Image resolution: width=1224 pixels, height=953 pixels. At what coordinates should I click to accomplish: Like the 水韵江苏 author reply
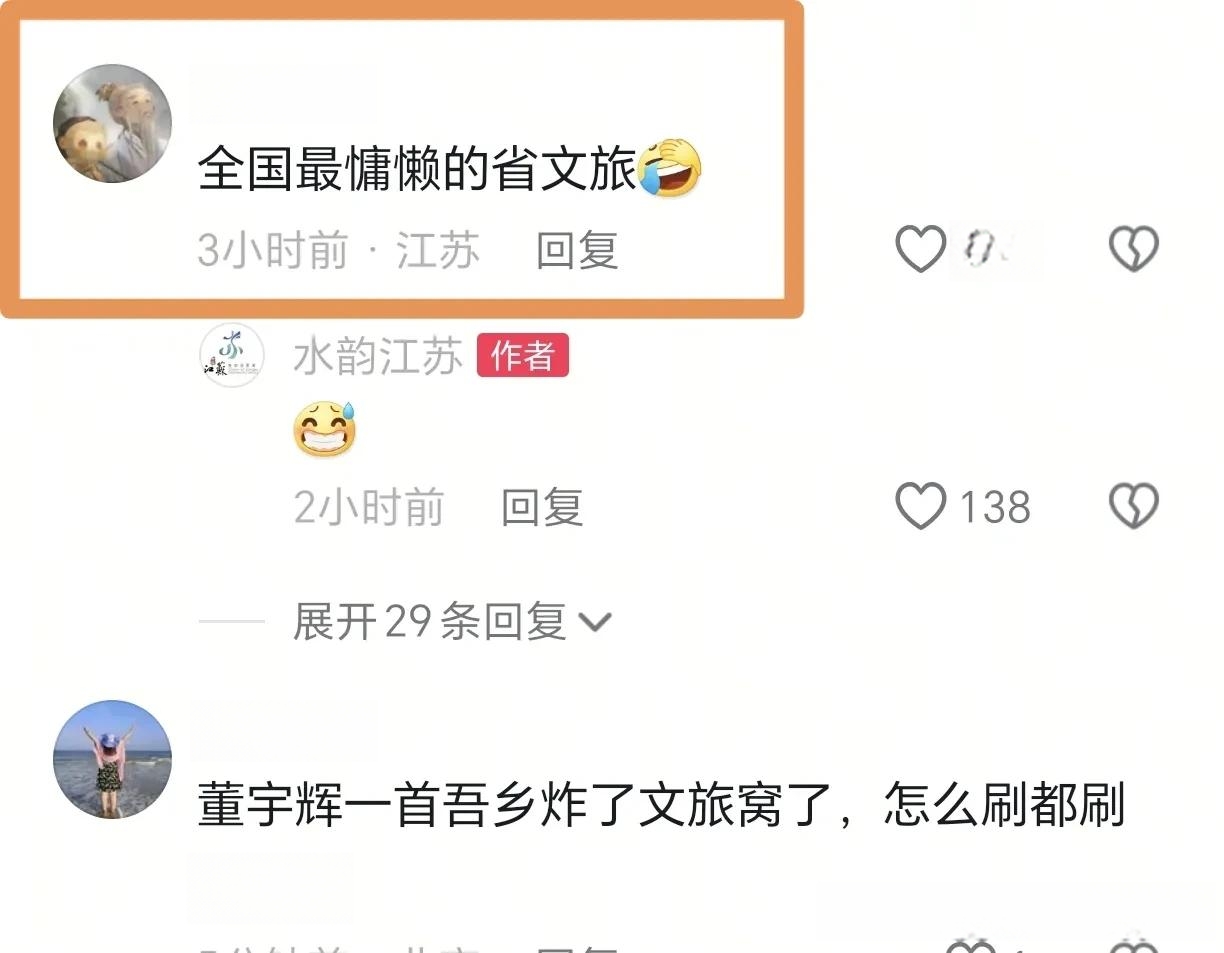tap(920, 506)
